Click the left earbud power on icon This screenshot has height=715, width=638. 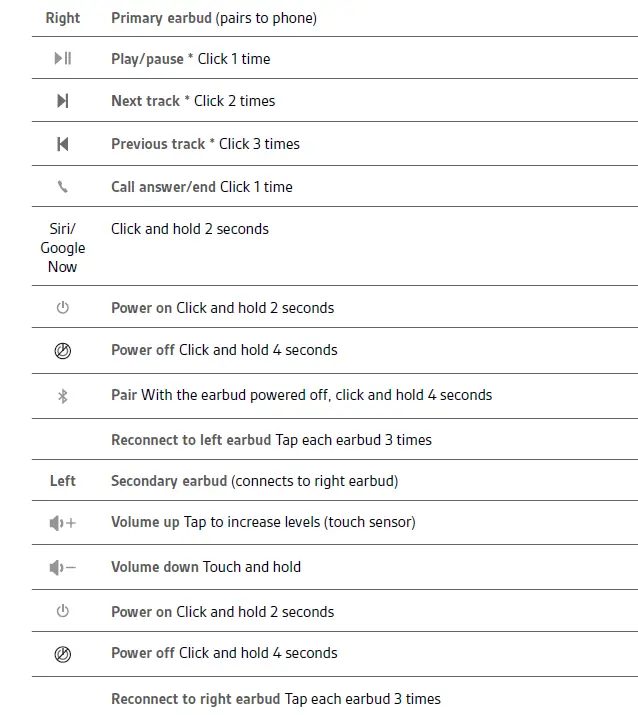pos(62,611)
